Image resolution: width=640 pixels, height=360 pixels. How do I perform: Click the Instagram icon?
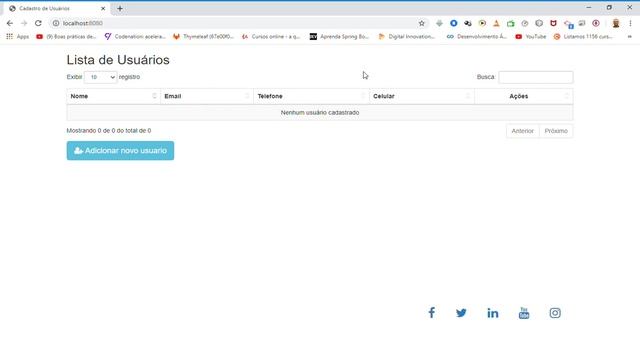click(x=555, y=313)
